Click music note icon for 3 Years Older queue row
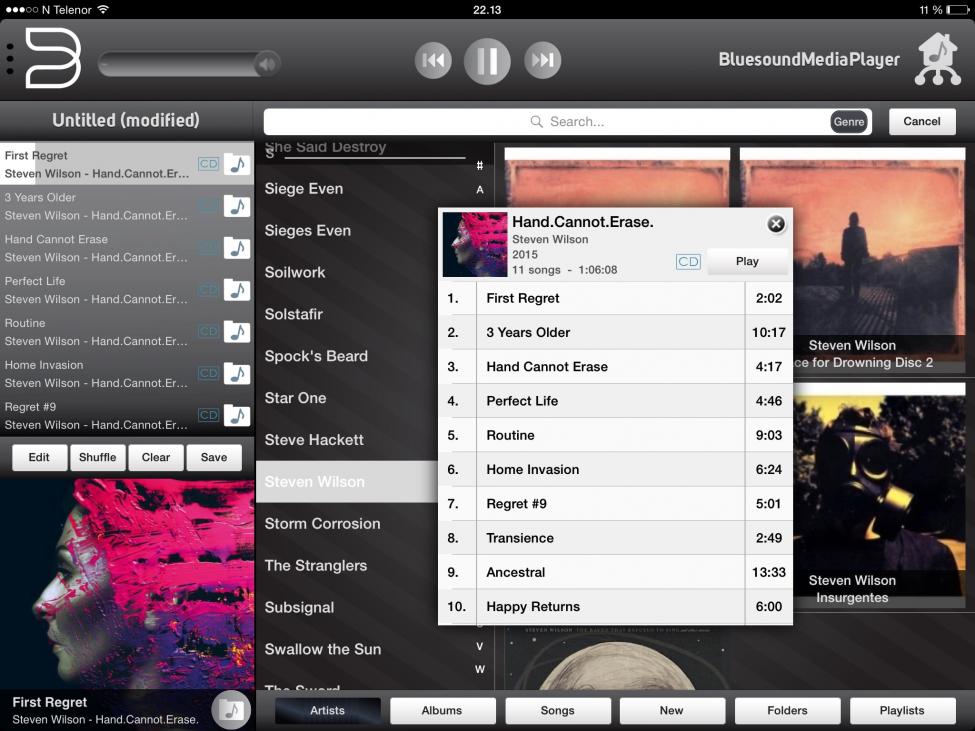The width and height of the screenshot is (975, 731). coord(237,206)
